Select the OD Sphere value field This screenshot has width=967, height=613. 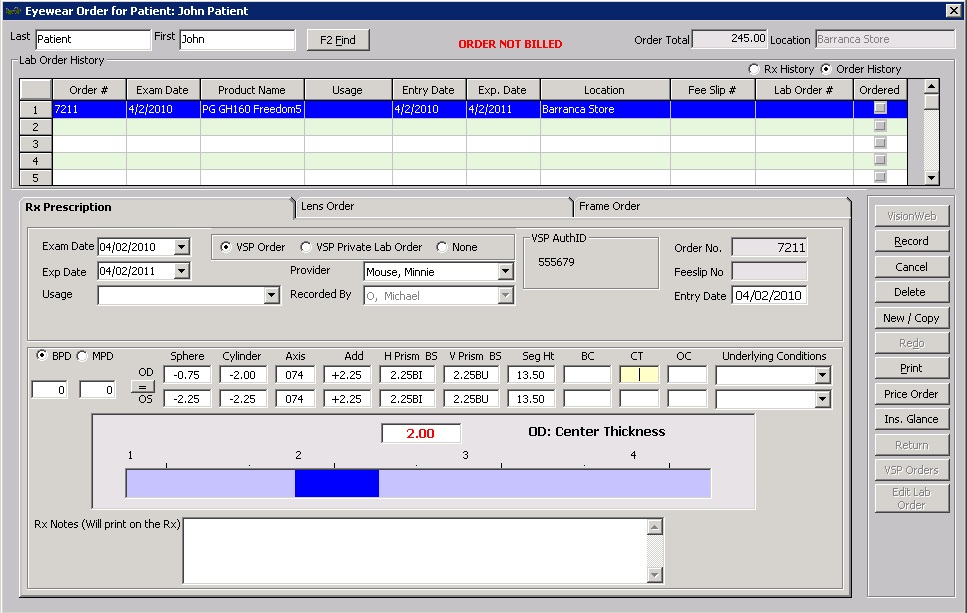(x=187, y=375)
